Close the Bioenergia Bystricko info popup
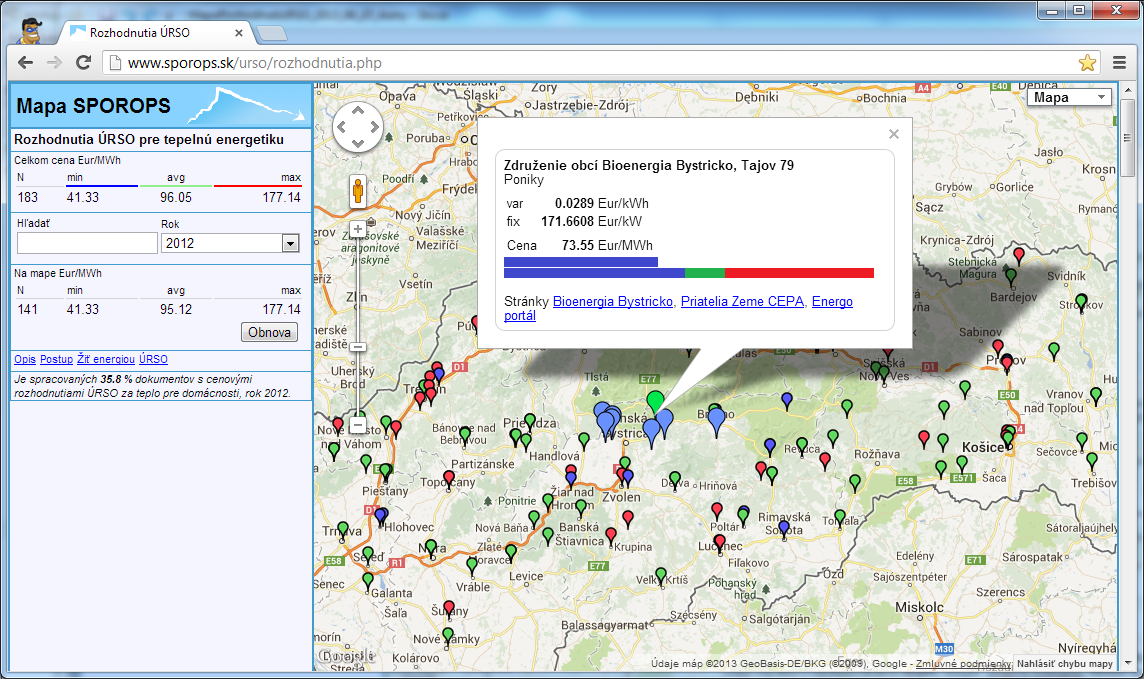 (894, 134)
